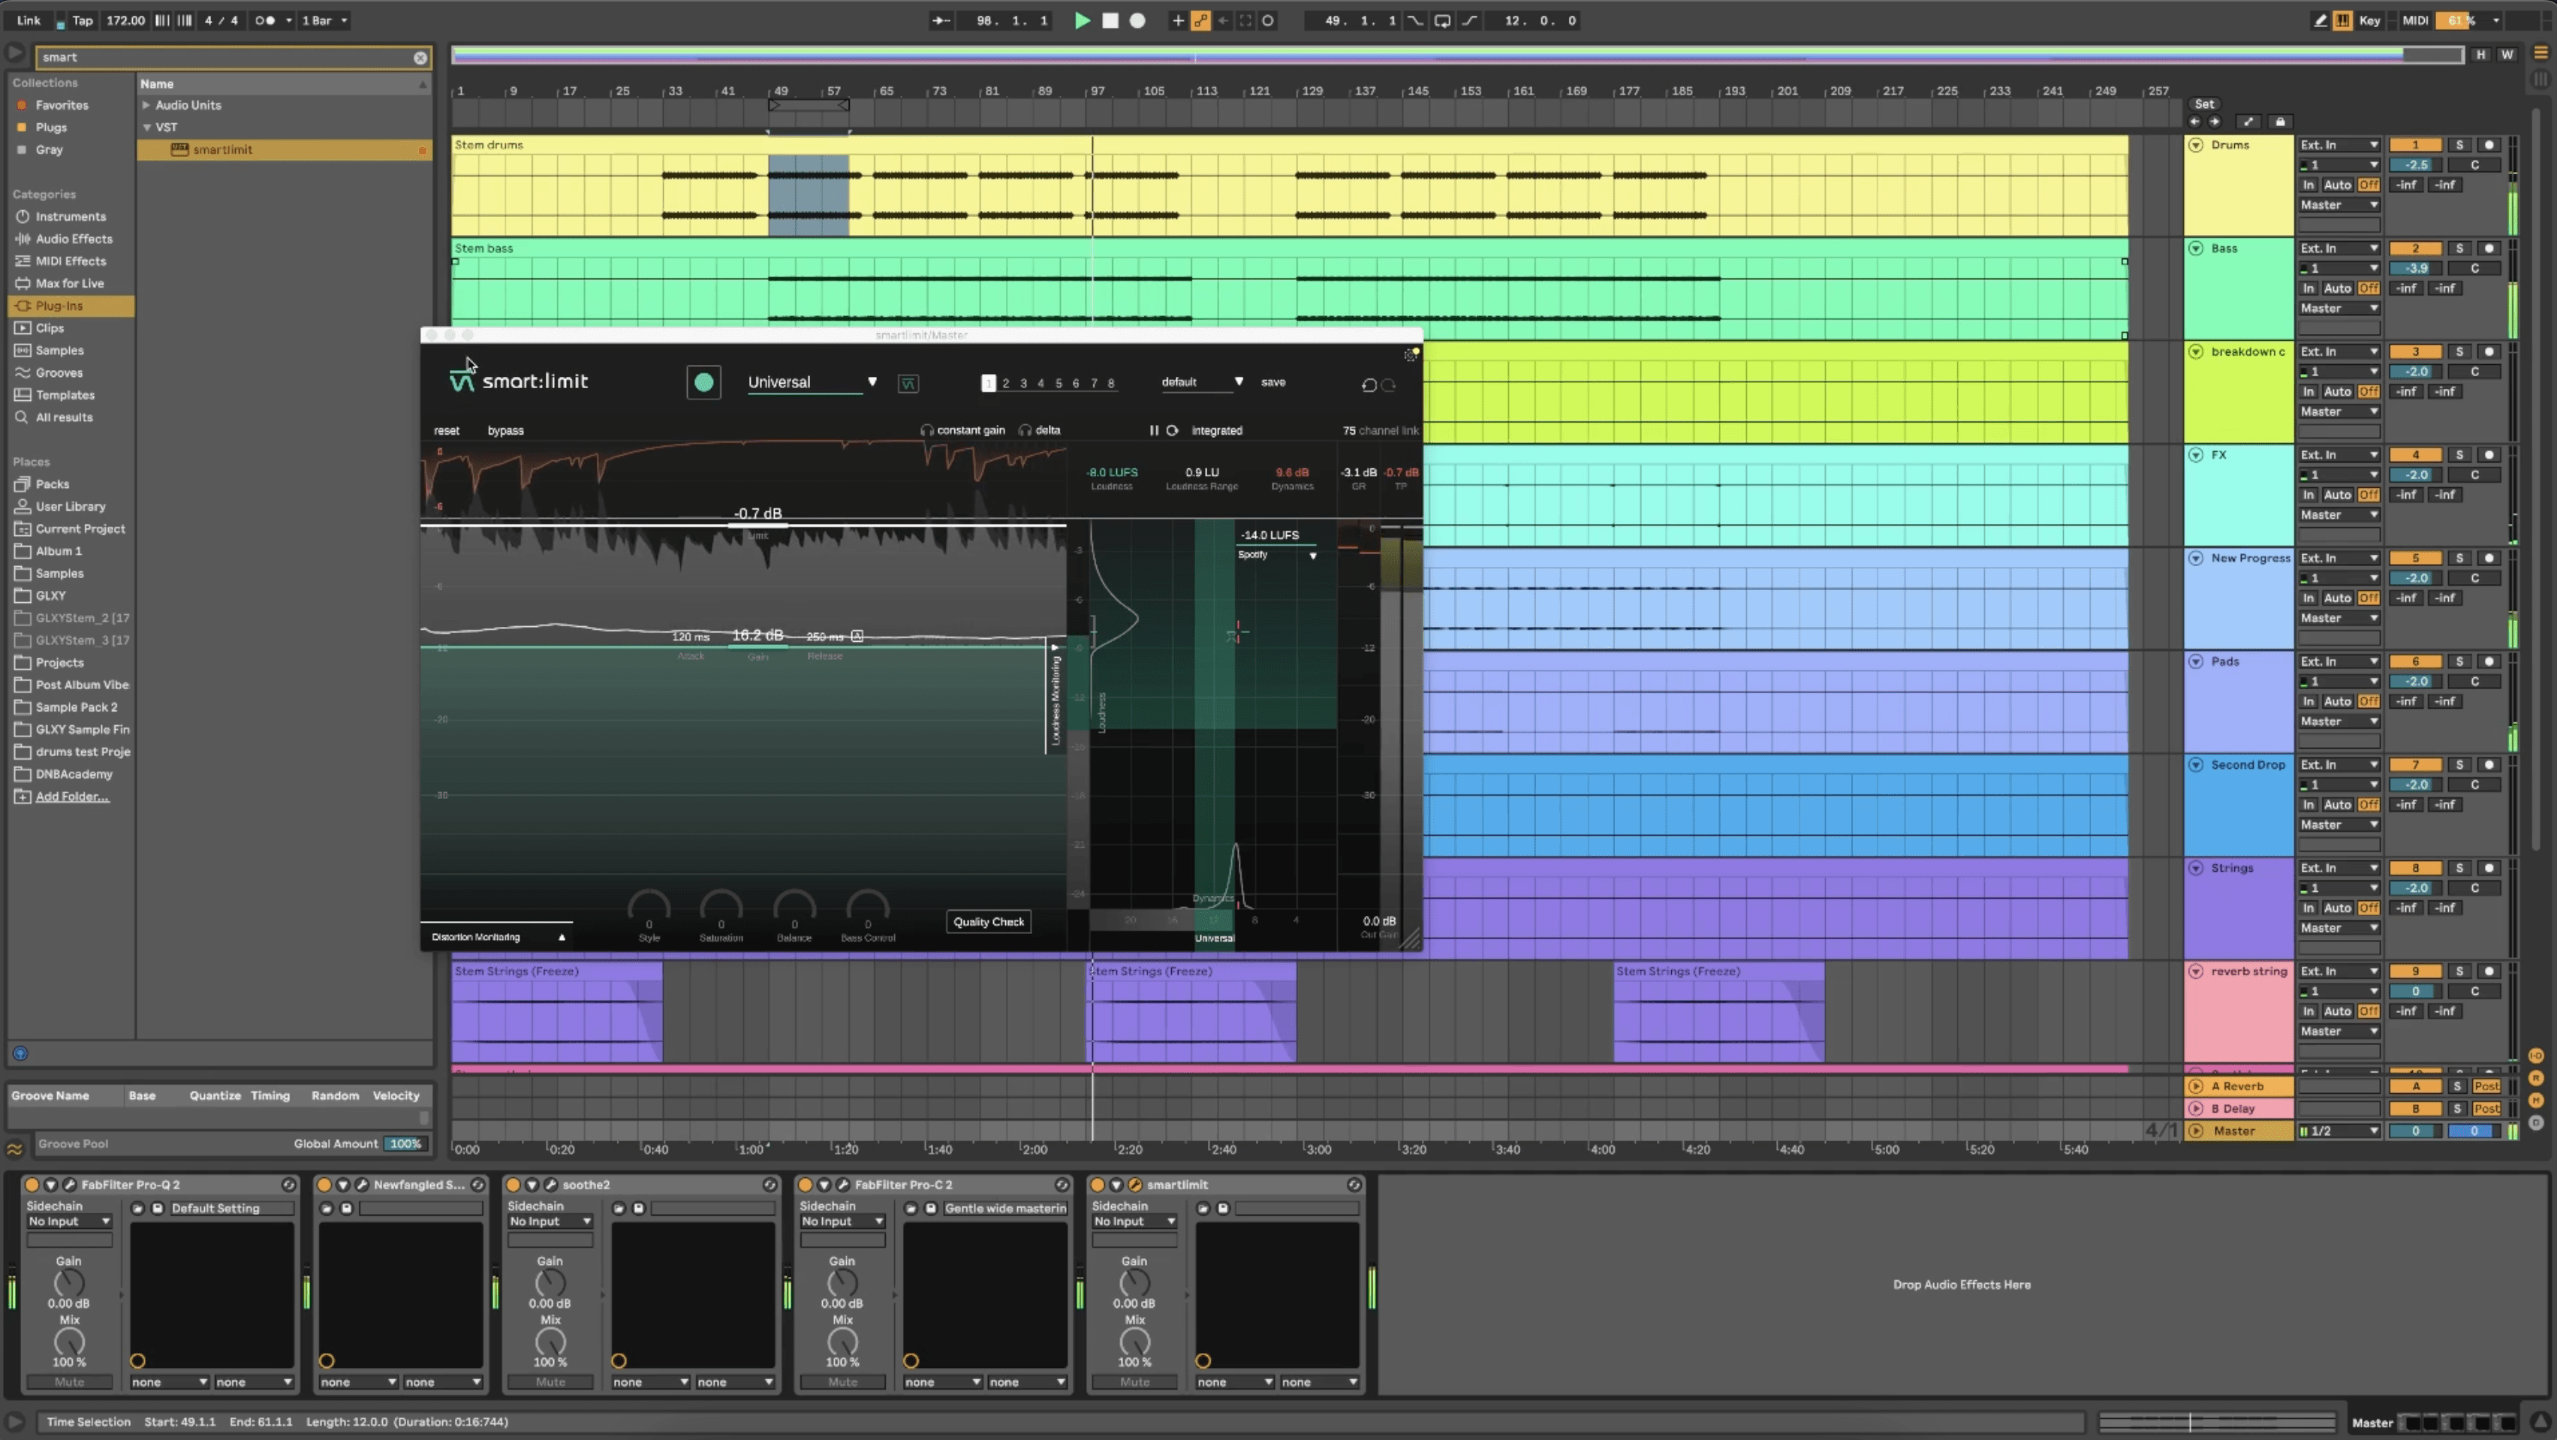Screen dimensions: 2557x1440
Task: Open the Groove Pool wave icon
Action: pos(15,1149)
